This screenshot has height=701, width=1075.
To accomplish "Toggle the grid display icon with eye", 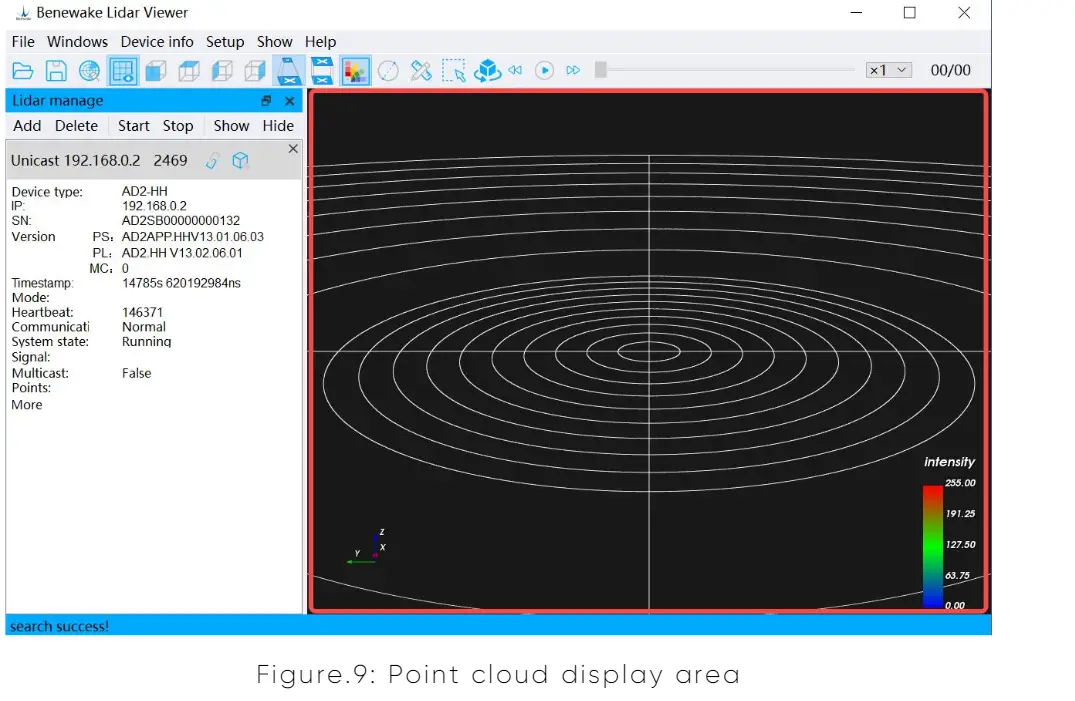I will (123, 71).
